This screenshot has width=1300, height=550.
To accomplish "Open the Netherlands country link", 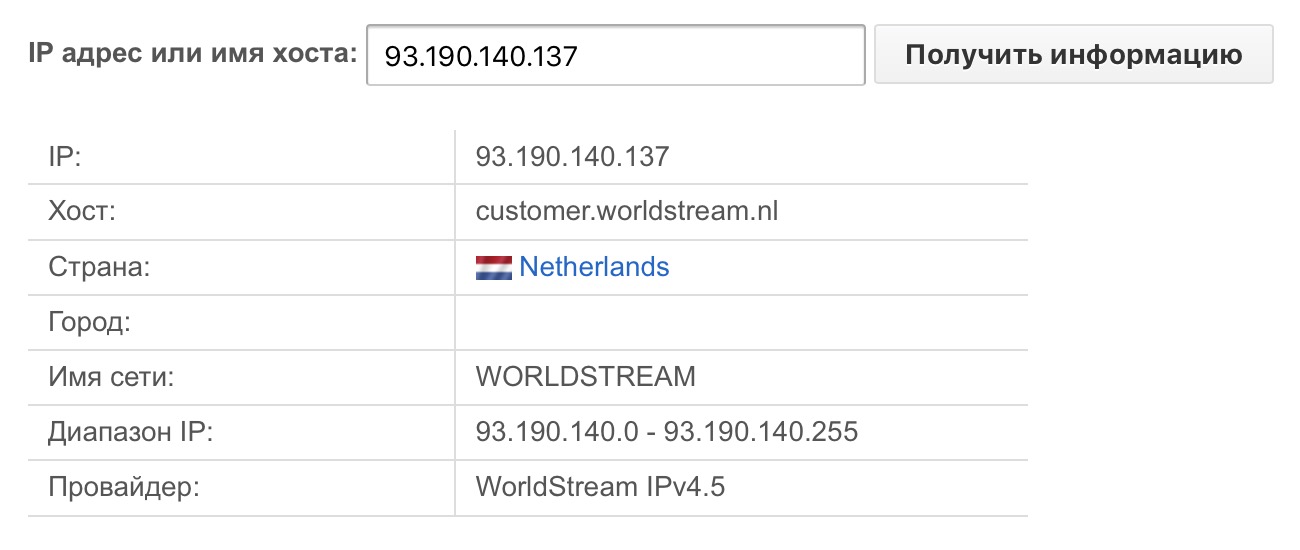I will (x=594, y=267).
